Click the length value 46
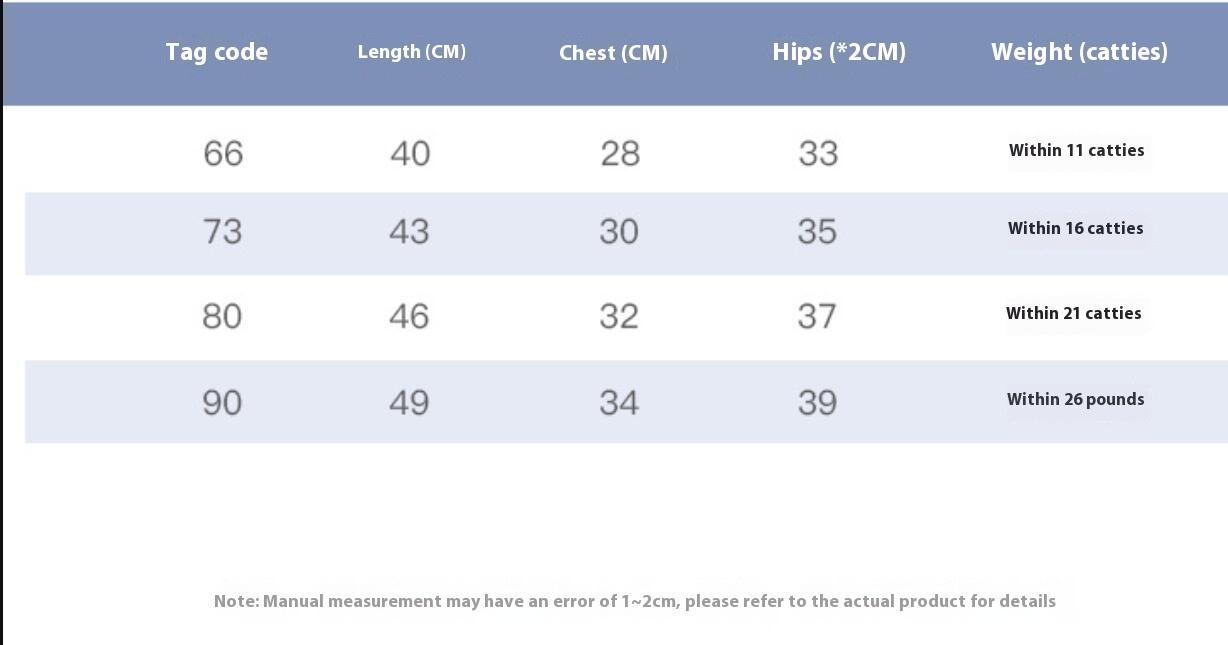 (409, 316)
